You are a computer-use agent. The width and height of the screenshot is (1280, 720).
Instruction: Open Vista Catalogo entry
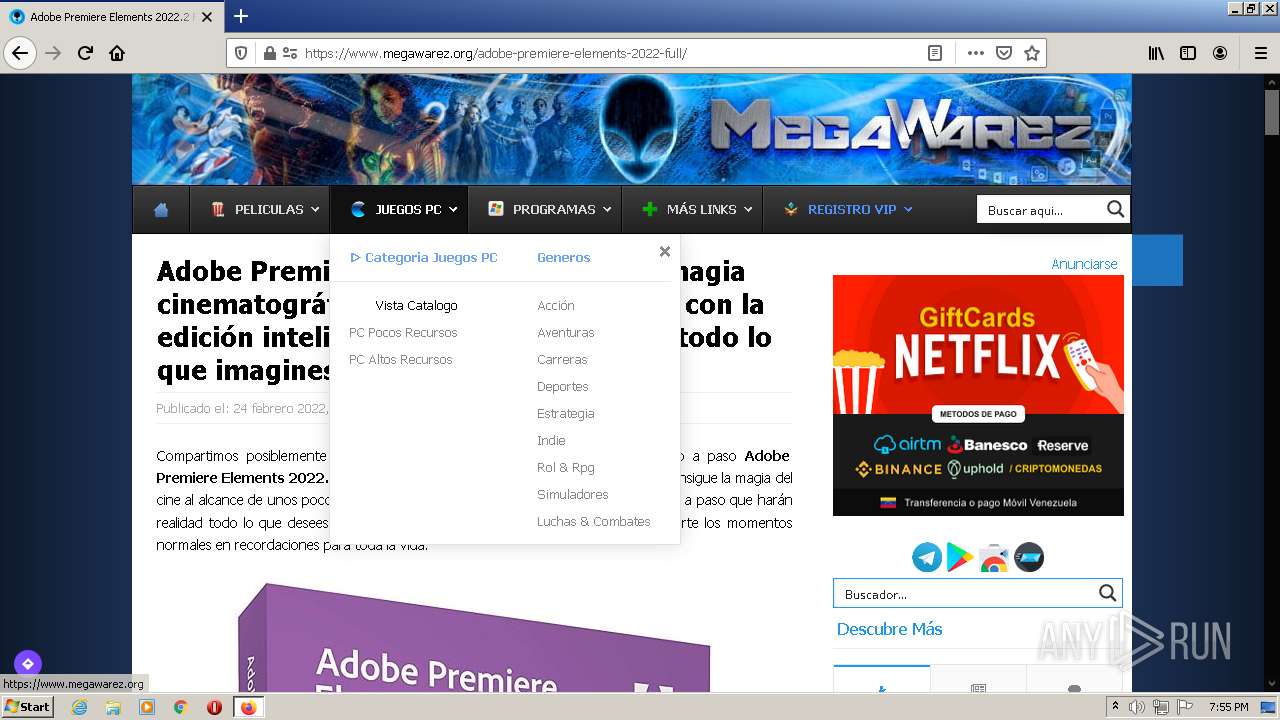coord(416,306)
